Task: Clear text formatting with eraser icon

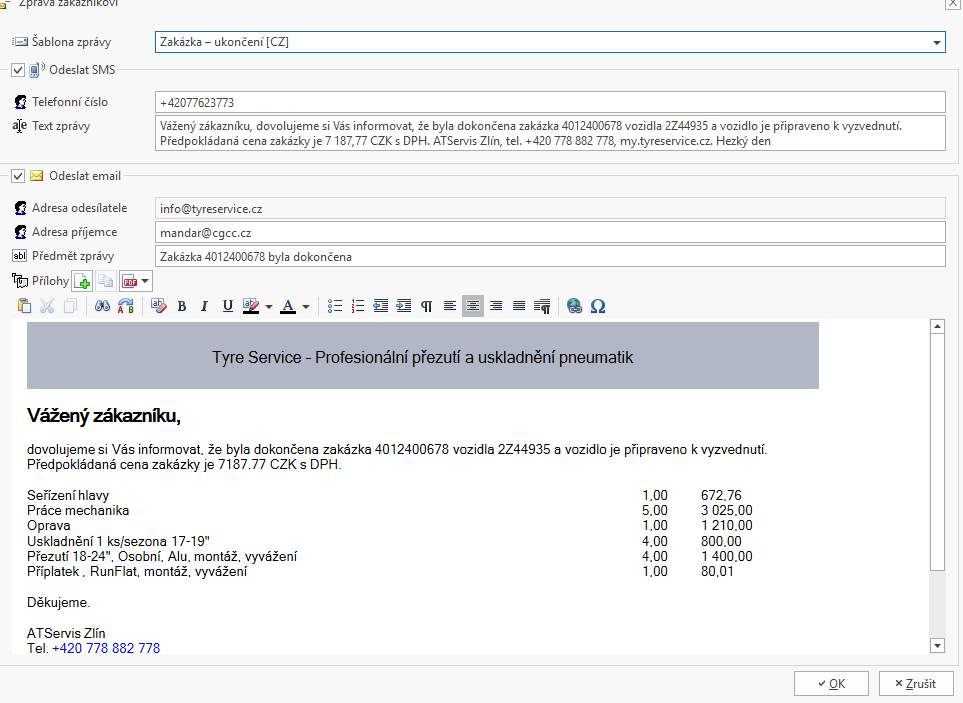Action: [x=158, y=306]
